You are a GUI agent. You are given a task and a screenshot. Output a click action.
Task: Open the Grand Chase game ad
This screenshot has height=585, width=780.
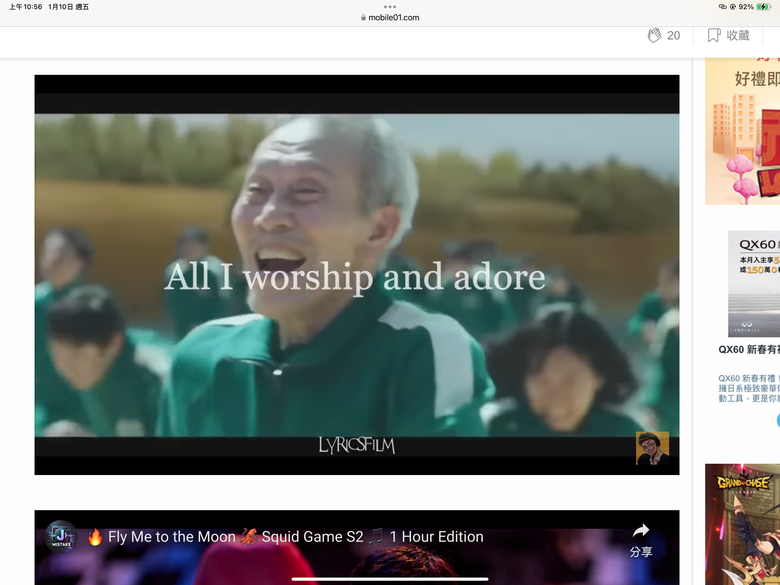743,524
